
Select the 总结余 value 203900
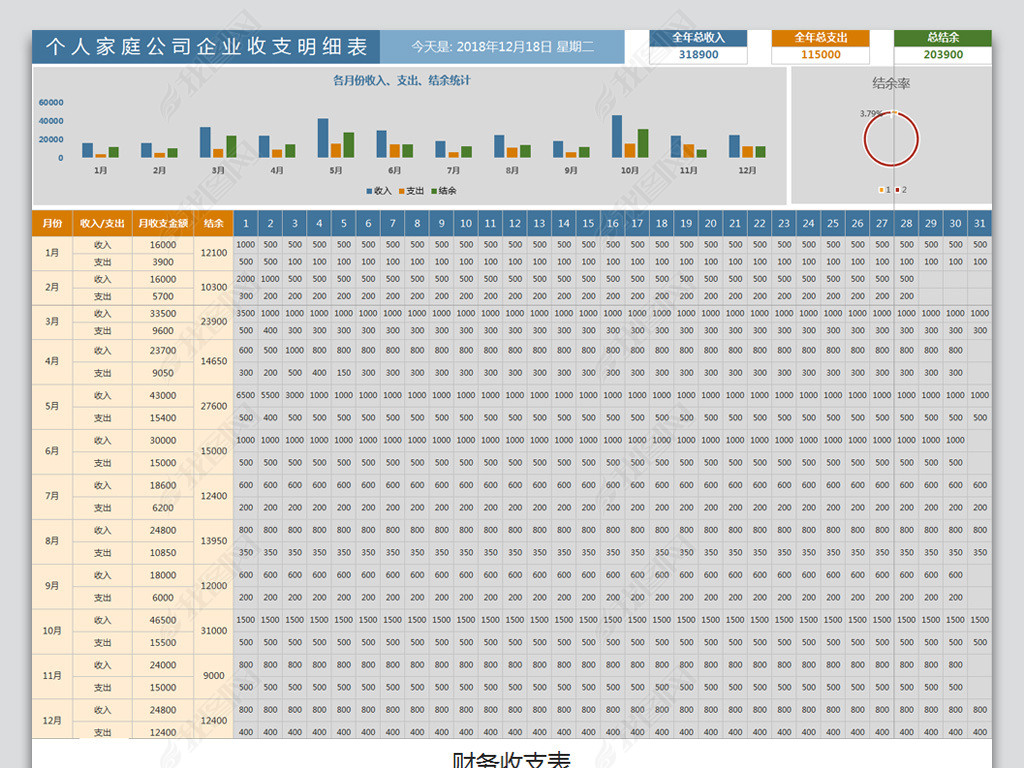(x=943, y=55)
